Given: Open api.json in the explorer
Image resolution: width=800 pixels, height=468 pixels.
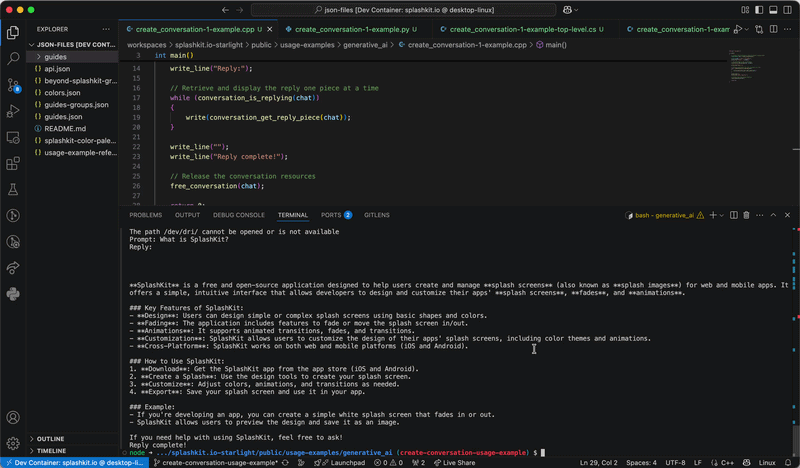Looking at the screenshot, I should click(72, 68).
